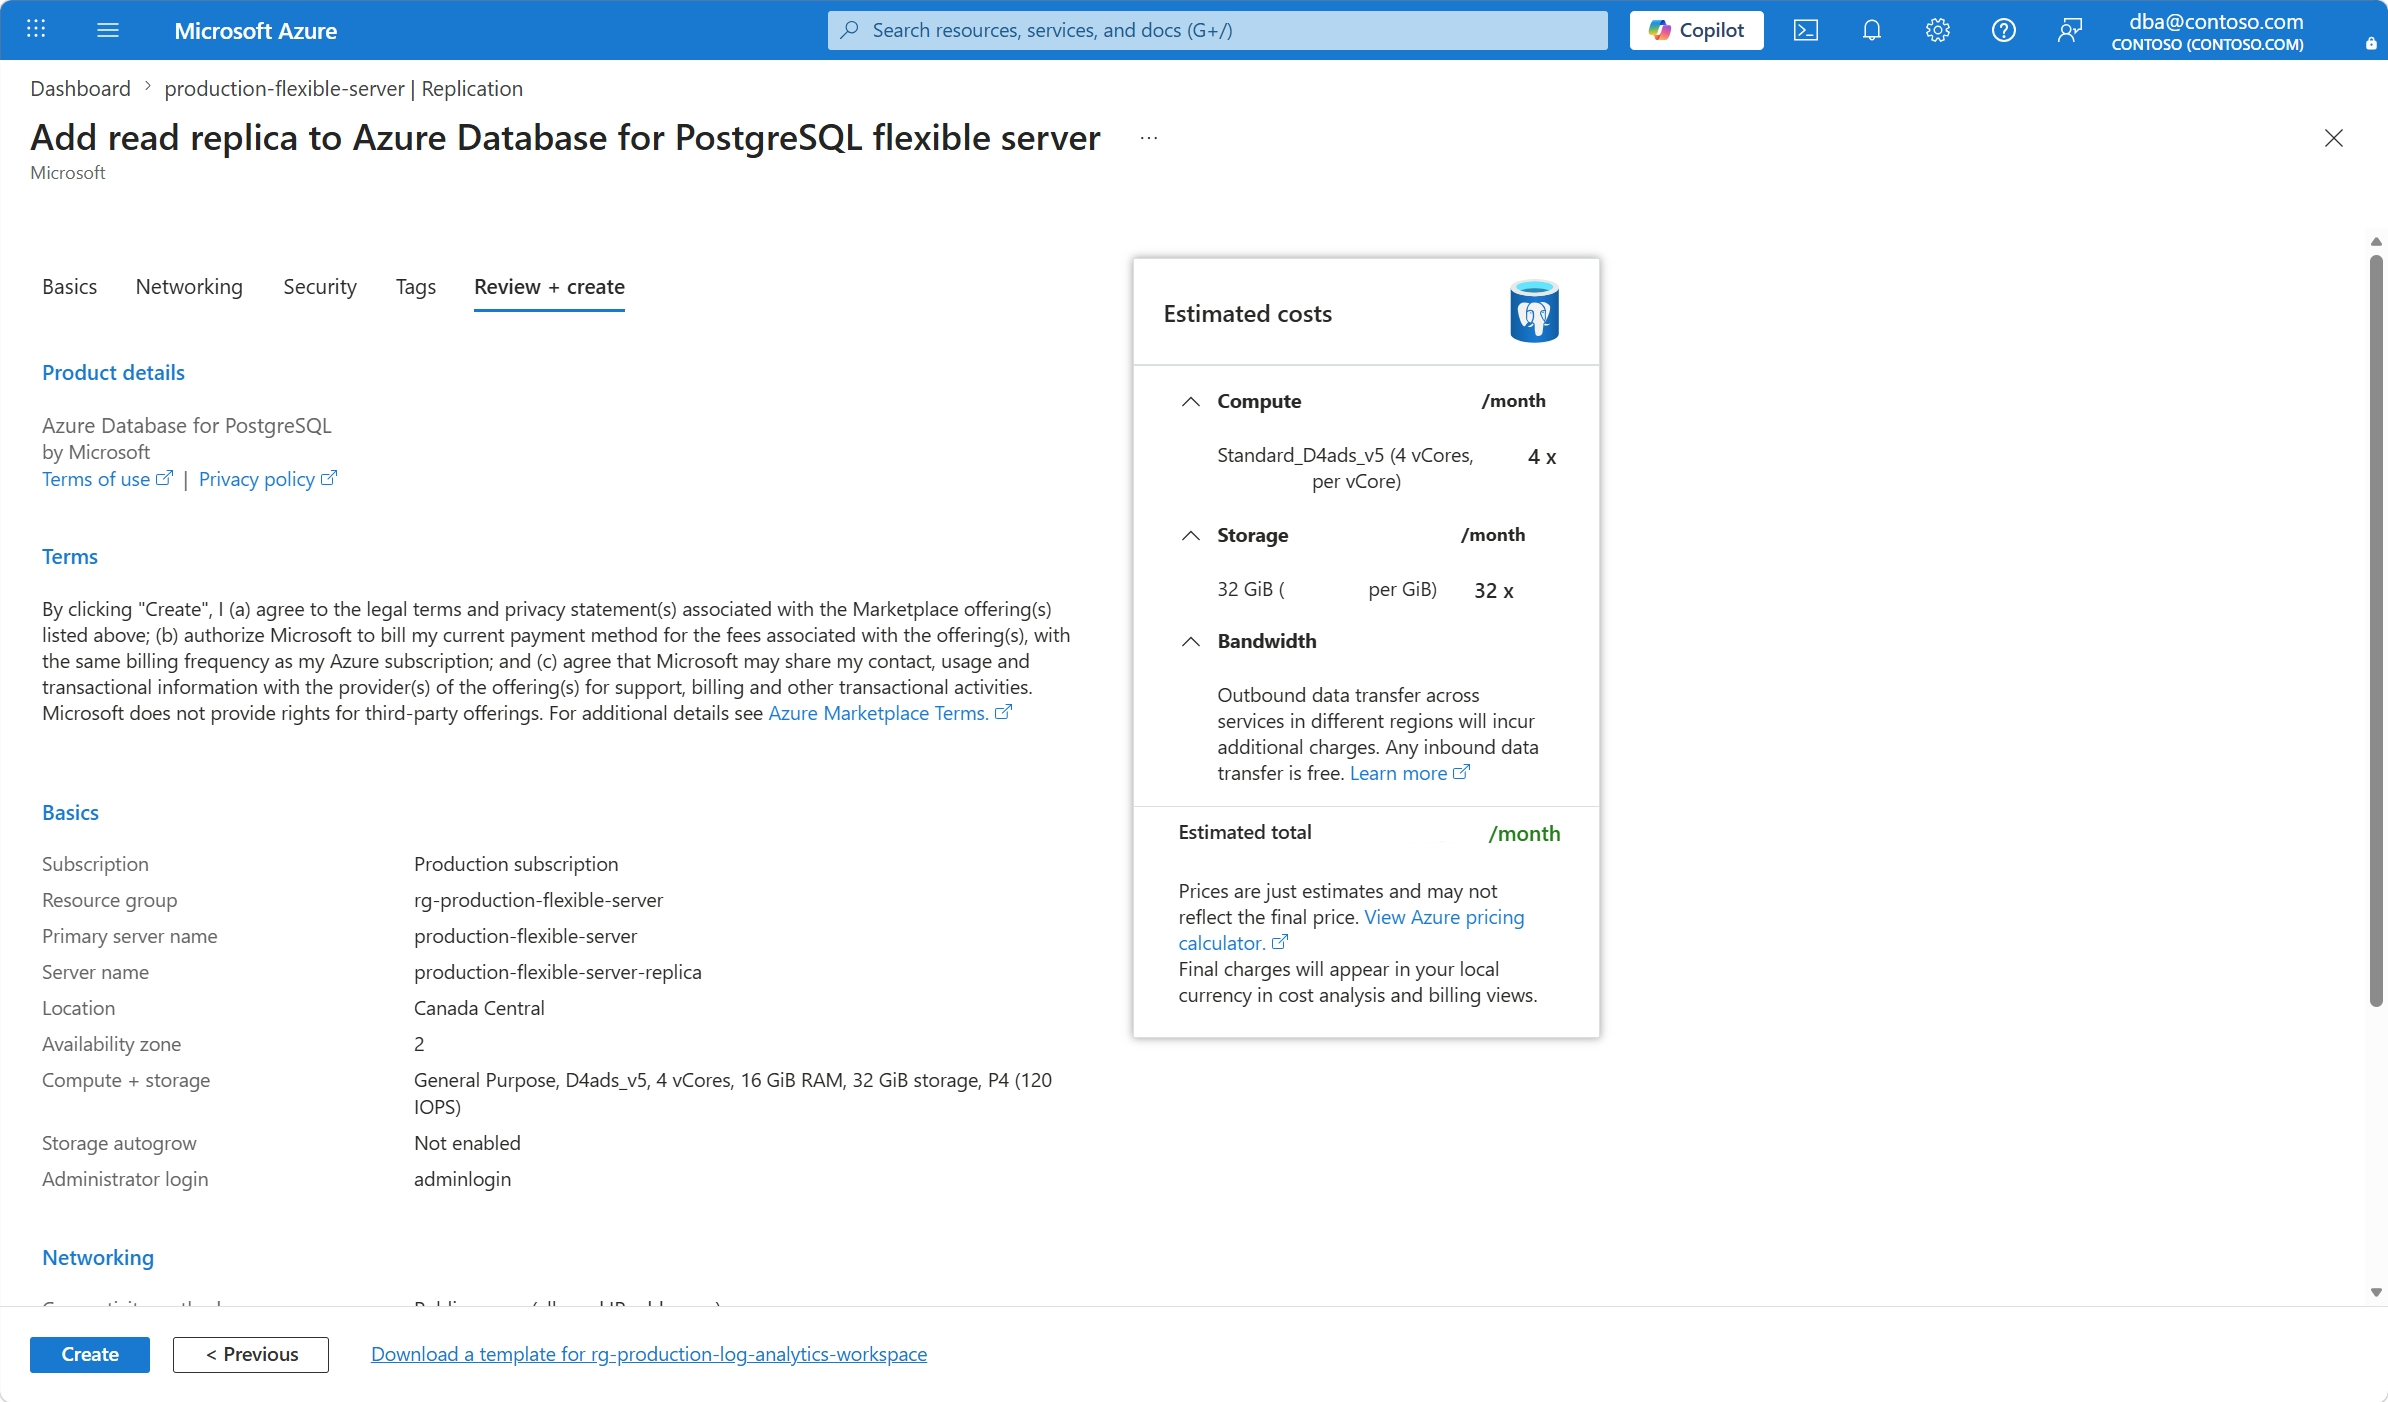Open the feedback icon in header
The height and width of the screenshot is (1402, 2388).
click(2069, 30)
